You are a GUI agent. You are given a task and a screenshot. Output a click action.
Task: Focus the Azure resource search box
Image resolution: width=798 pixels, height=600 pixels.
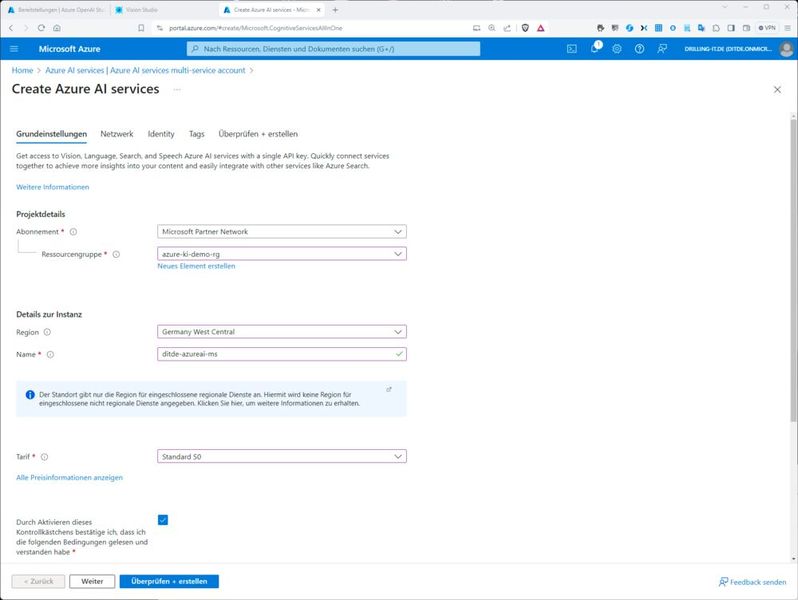coord(333,49)
